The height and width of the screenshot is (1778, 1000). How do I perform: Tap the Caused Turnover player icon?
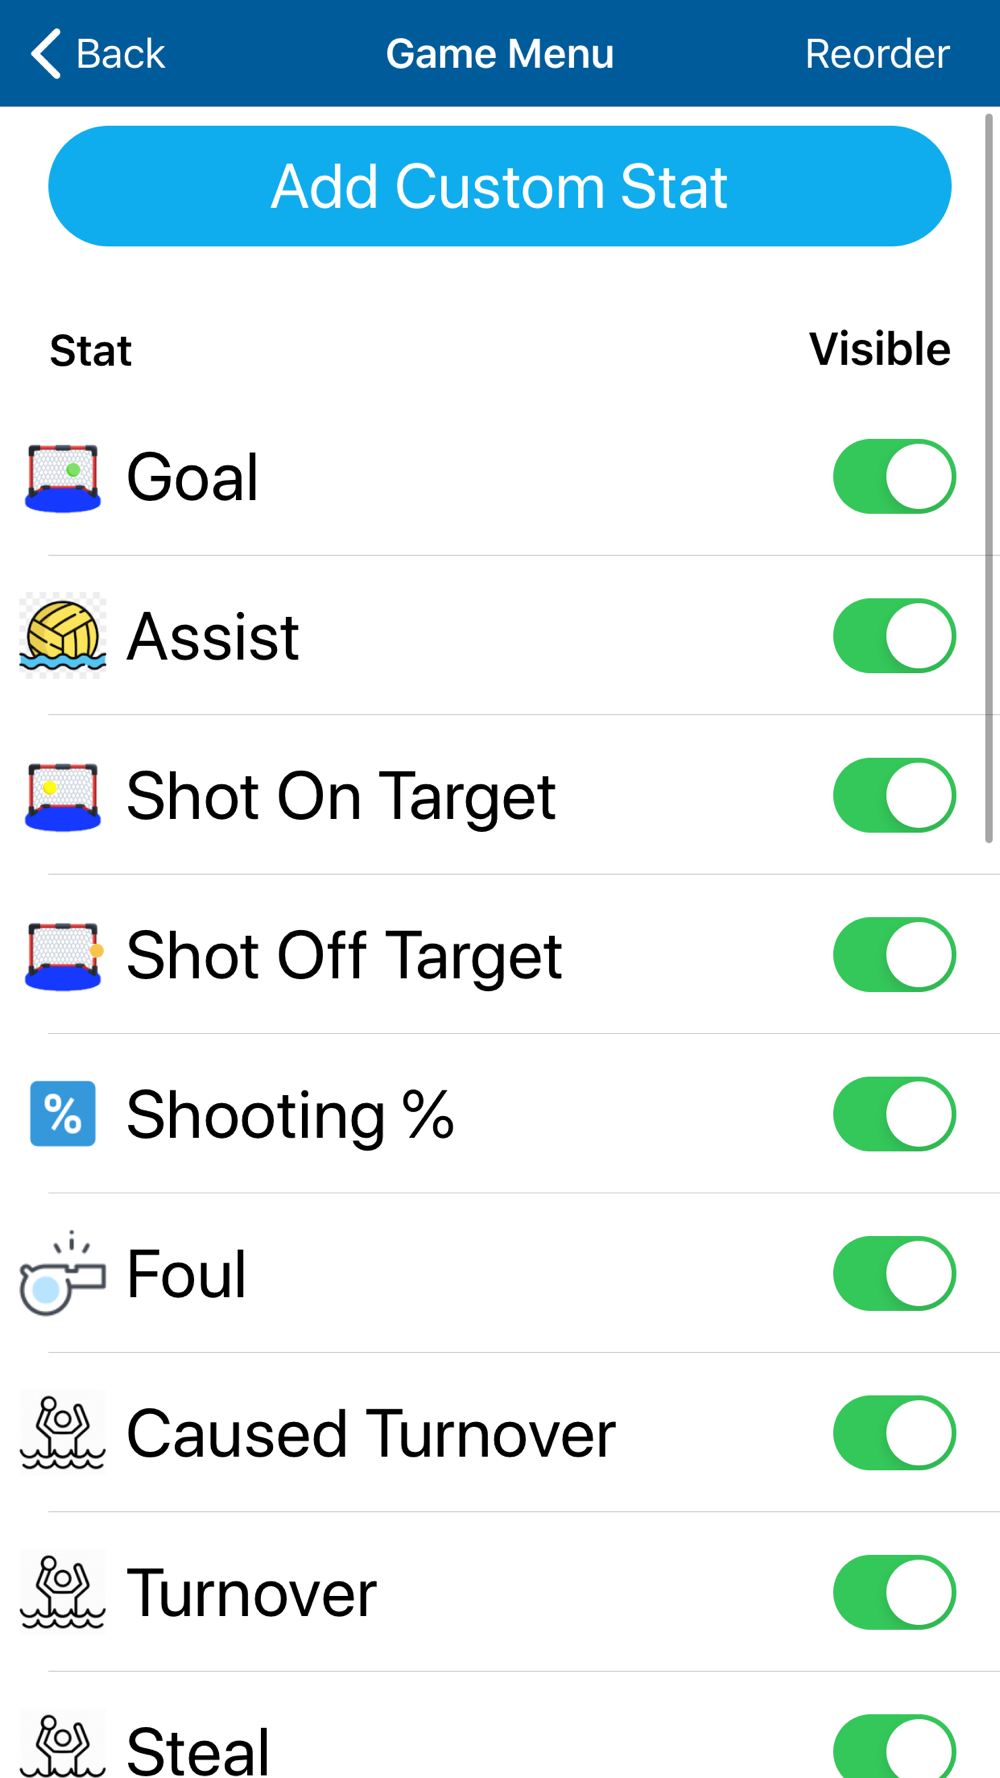point(62,1433)
